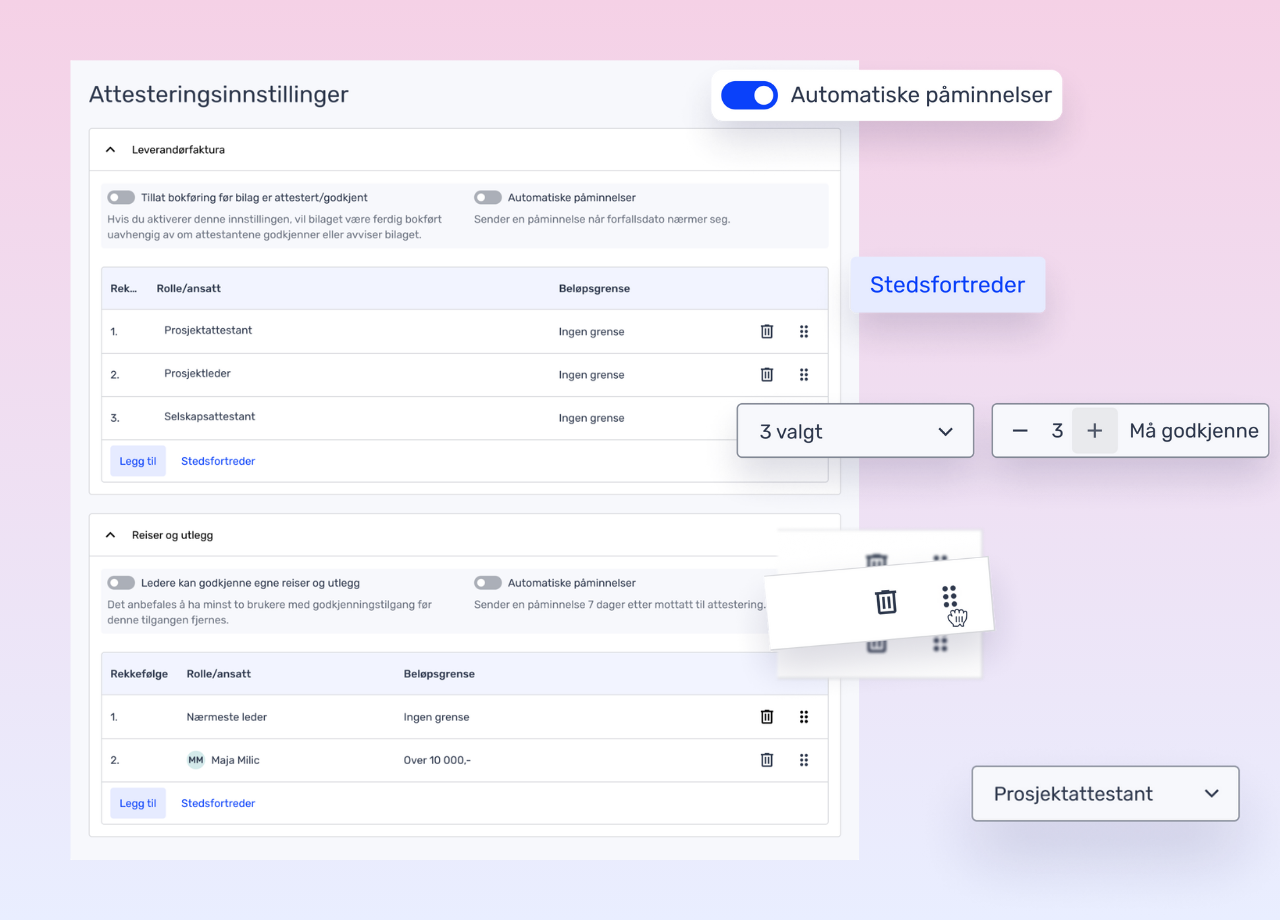Image resolution: width=1280 pixels, height=920 pixels.
Task: Delete the Prosjektattestant row
Action: (767, 331)
